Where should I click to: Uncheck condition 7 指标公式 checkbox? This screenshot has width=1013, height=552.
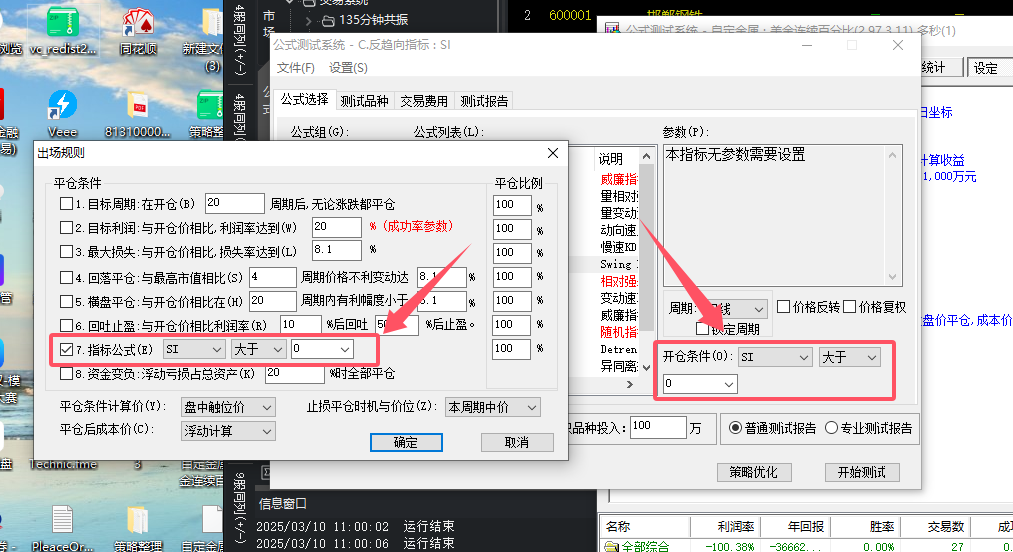tap(66, 350)
